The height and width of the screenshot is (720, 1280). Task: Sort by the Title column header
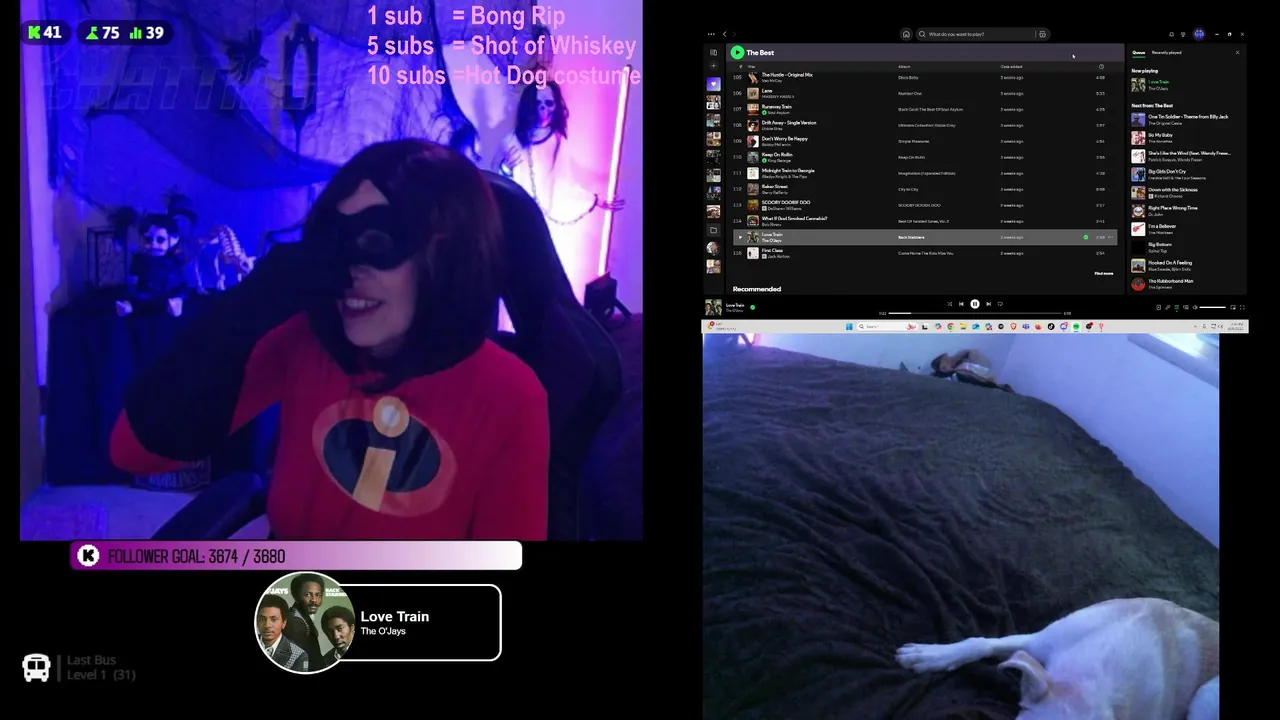click(x=751, y=67)
